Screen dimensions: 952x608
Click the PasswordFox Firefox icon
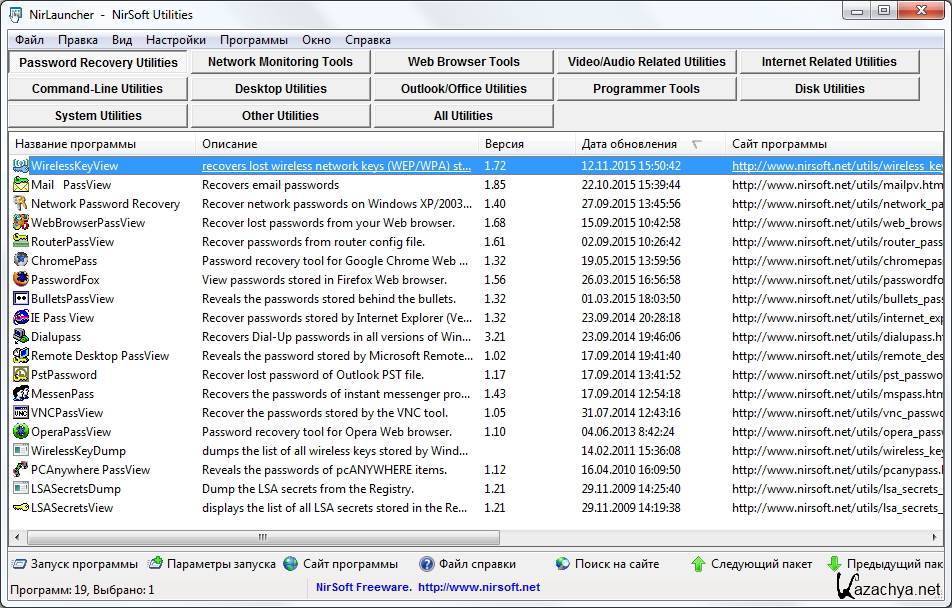(21, 280)
